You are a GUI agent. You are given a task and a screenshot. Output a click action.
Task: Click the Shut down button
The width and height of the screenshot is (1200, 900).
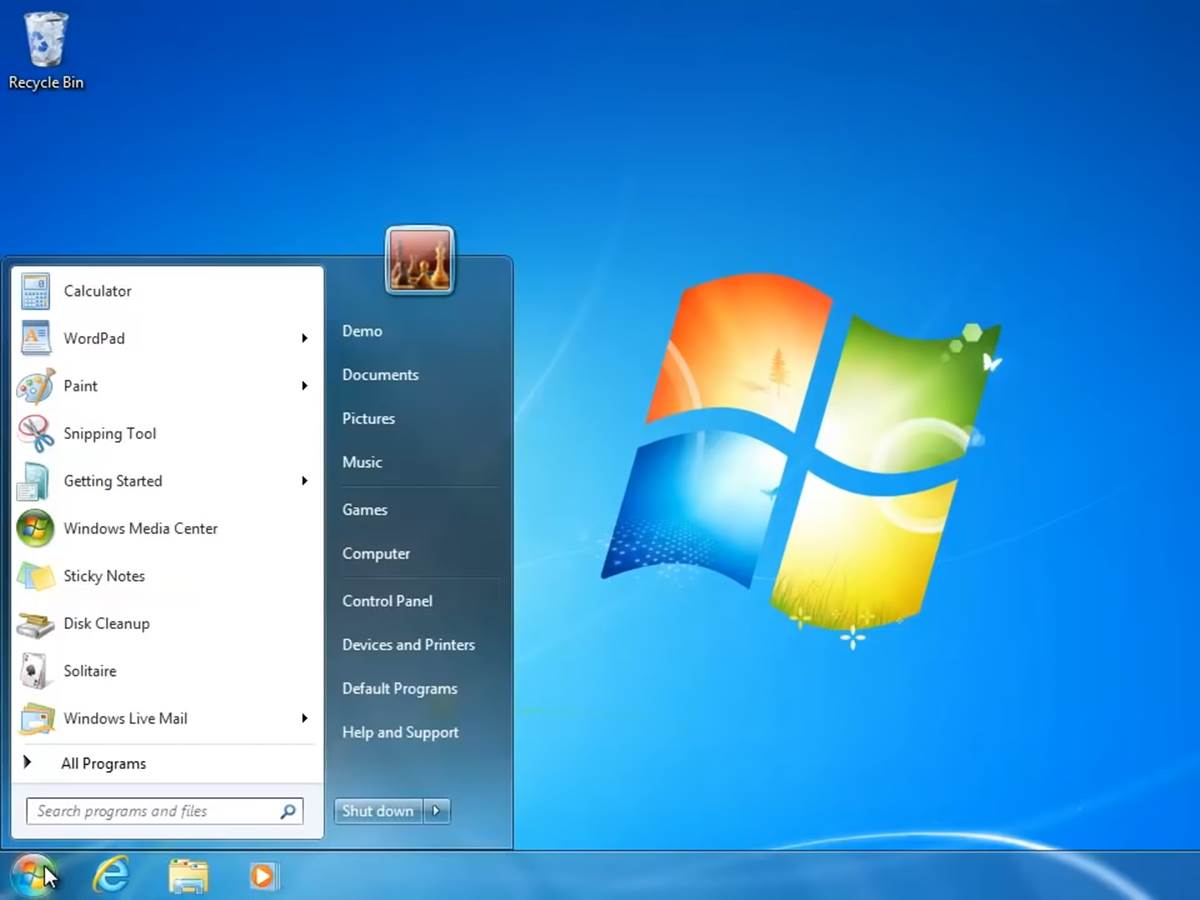tap(378, 811)
